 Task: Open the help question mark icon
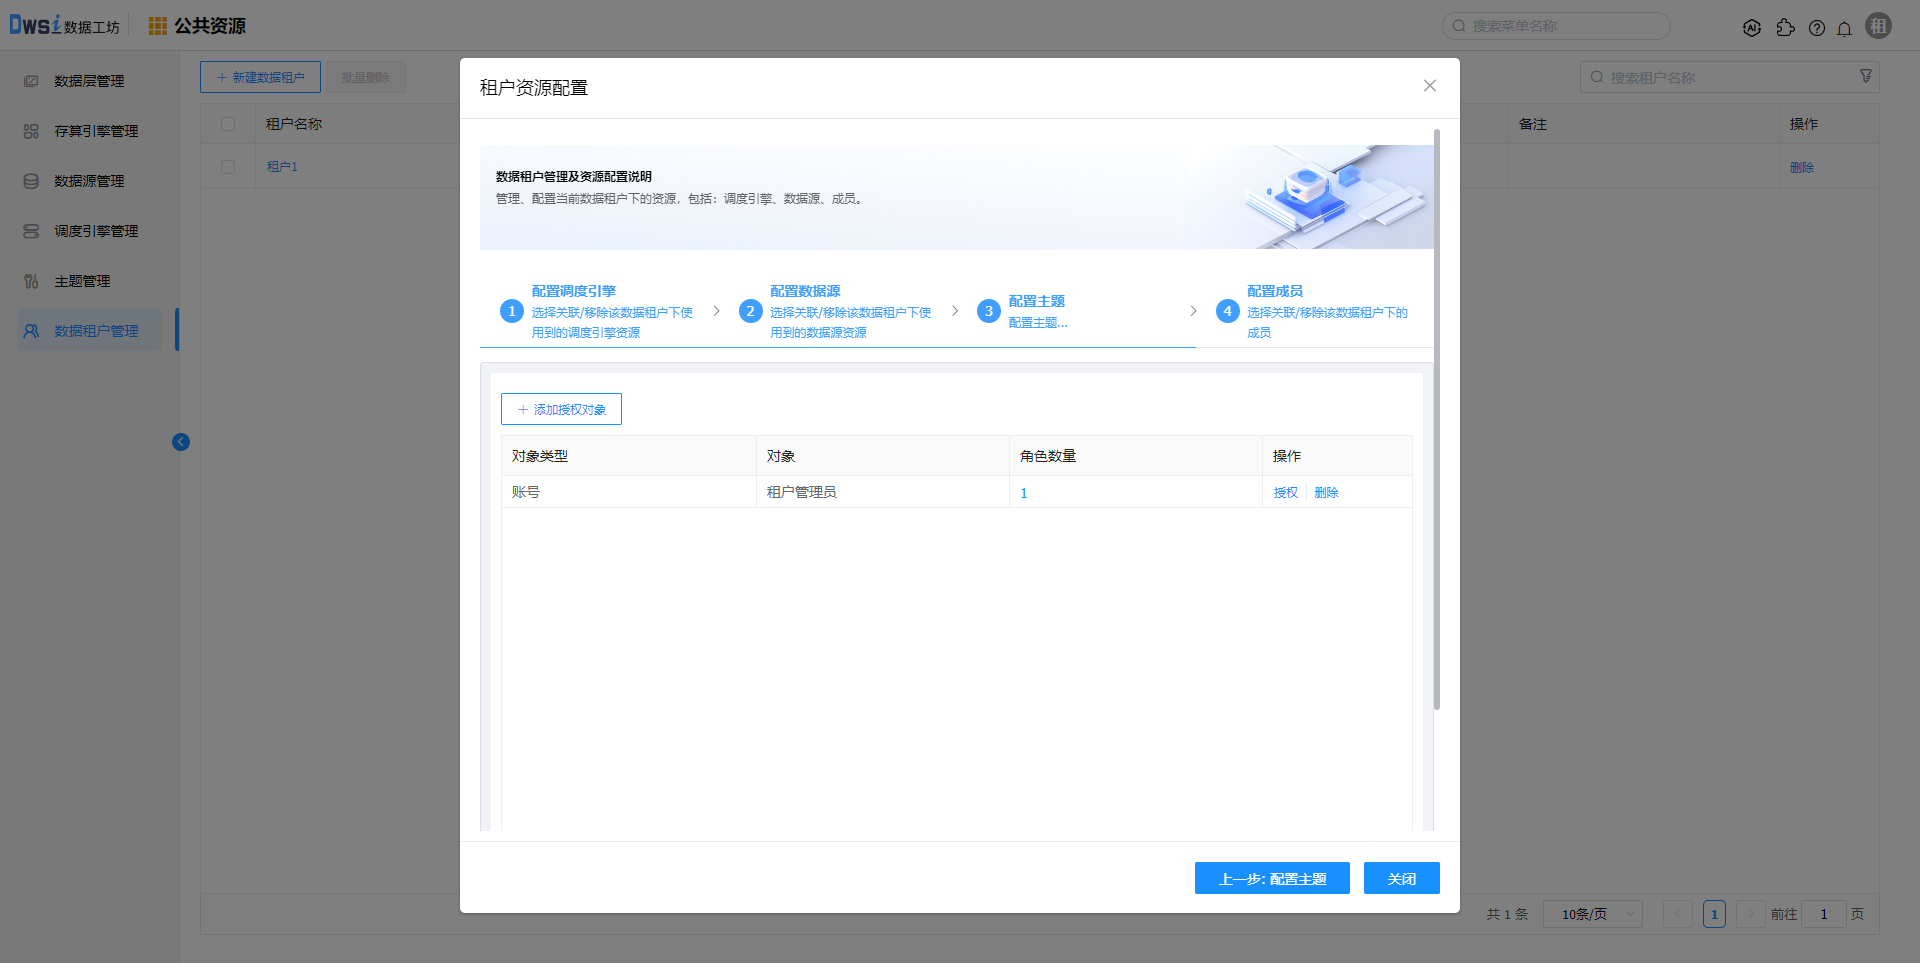pos(1816,28)
